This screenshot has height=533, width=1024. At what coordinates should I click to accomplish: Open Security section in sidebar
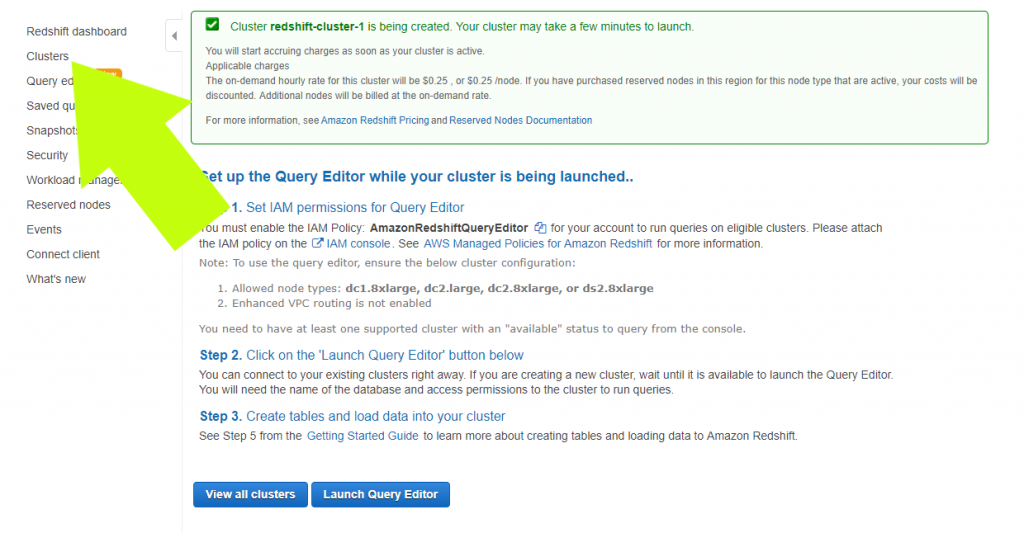47,155
